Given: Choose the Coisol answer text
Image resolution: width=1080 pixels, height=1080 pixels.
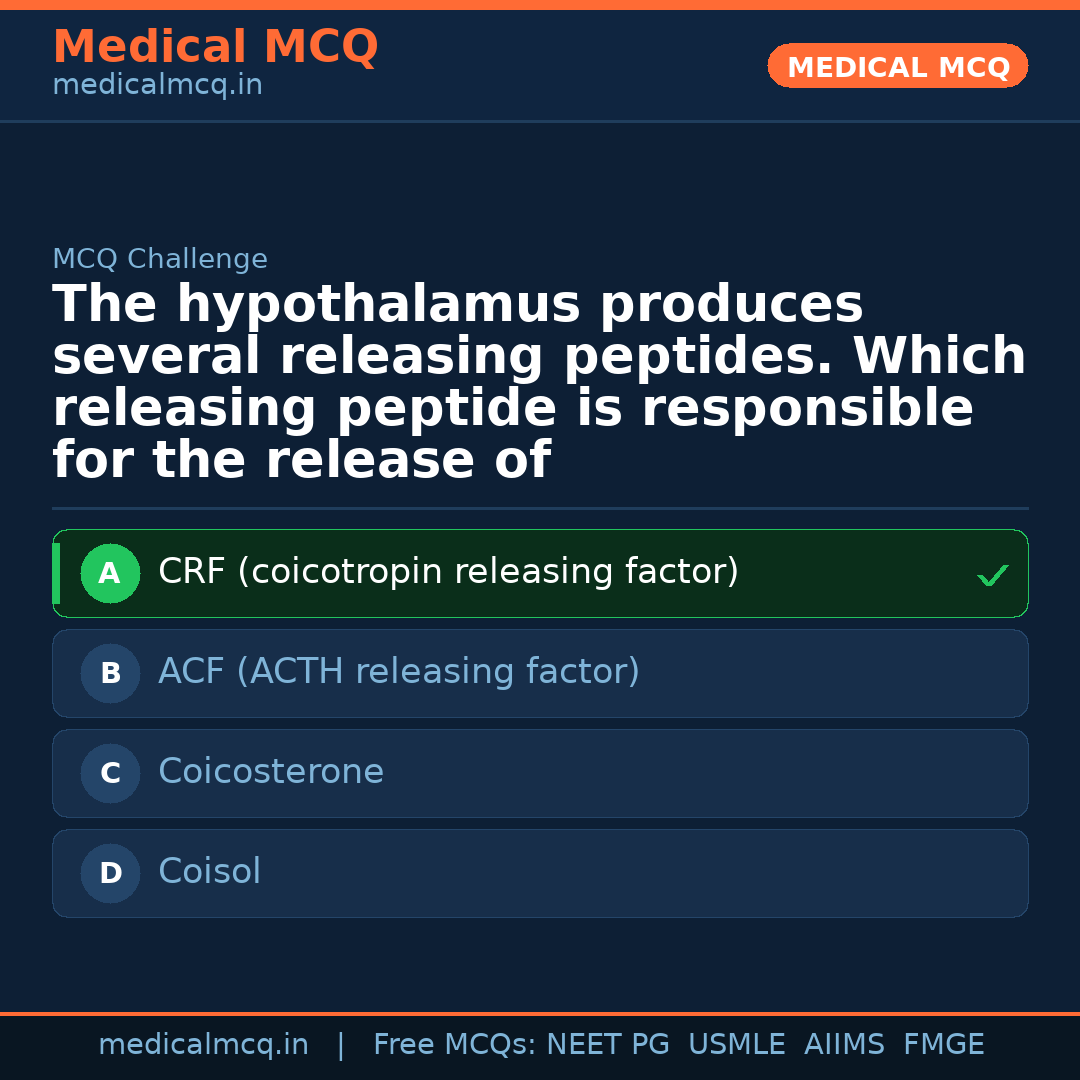Looking at the screenshot, I should (209, 872).
